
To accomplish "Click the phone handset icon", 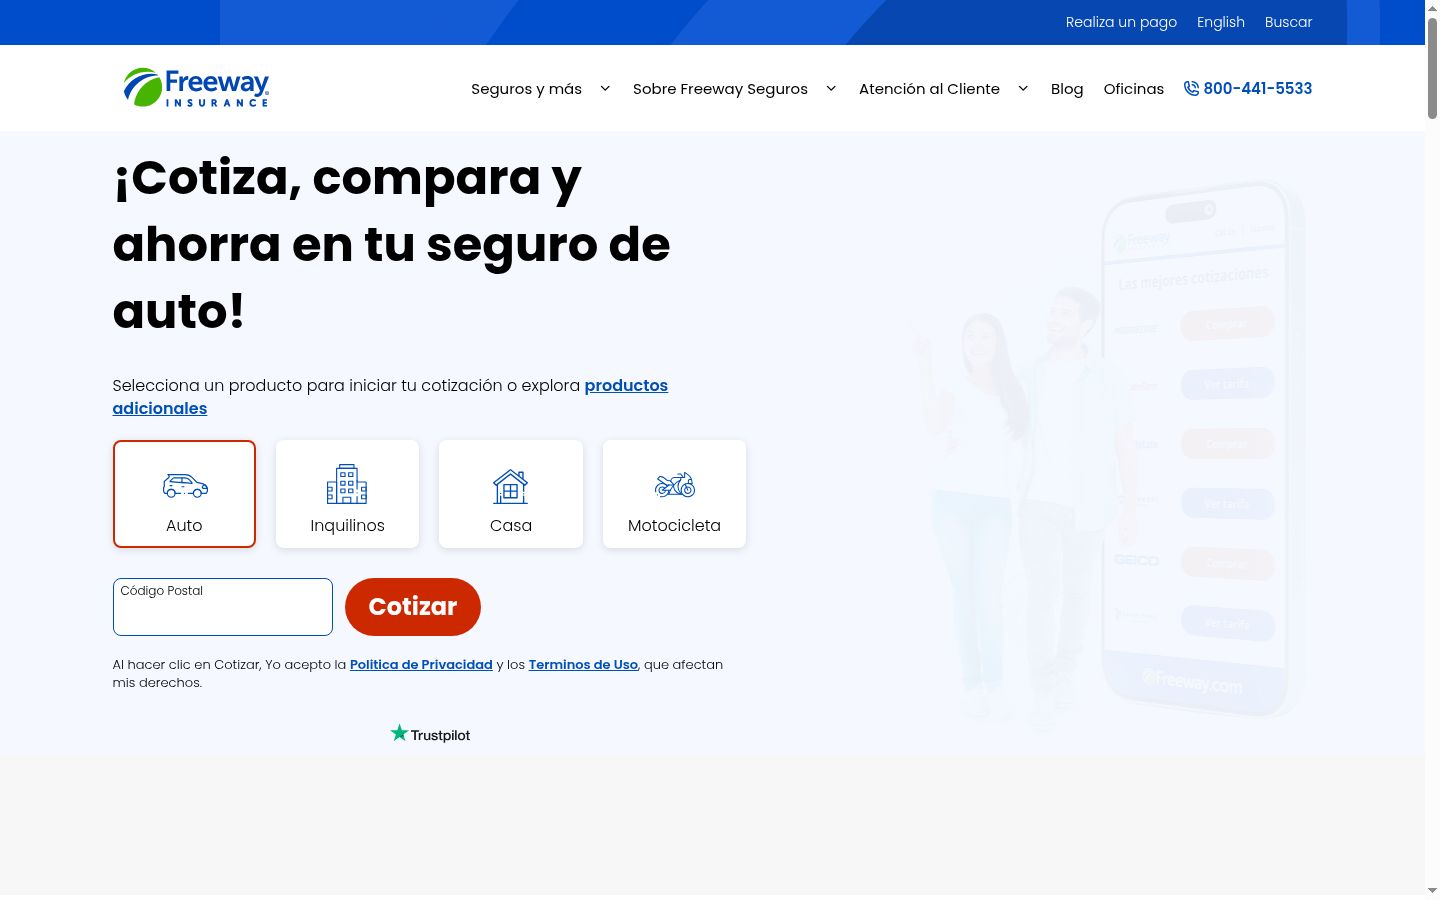I will tap(1191, 88).
